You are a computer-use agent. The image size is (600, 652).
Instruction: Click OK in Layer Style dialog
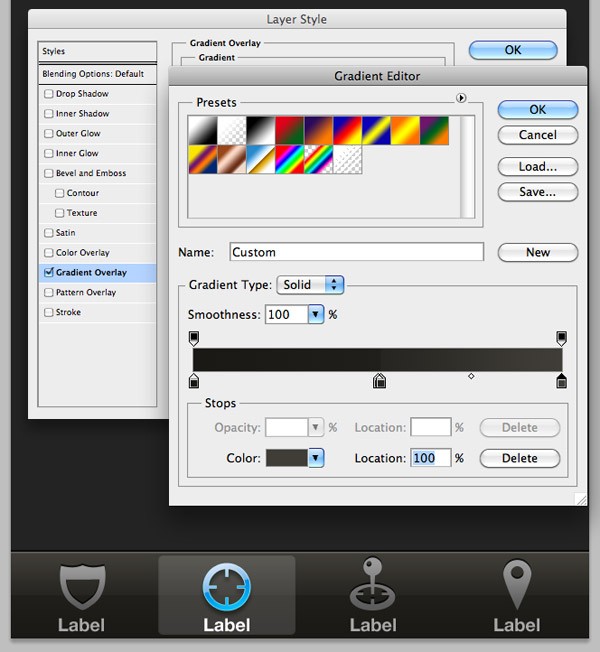pyautogui.click(x=513, y=50)
